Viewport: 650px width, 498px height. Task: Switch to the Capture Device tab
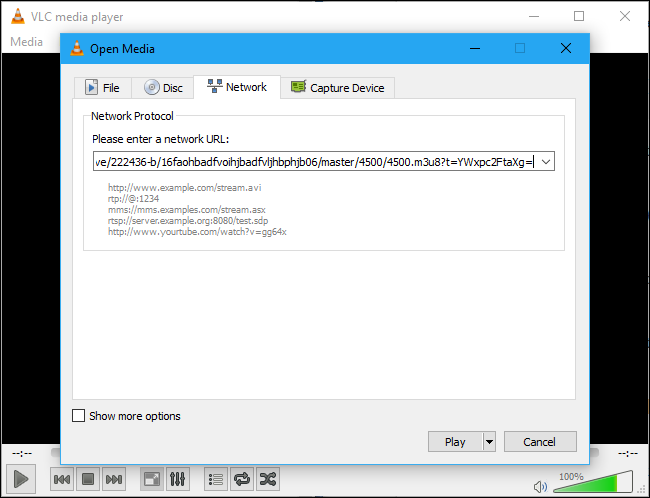tap(337, 88)
